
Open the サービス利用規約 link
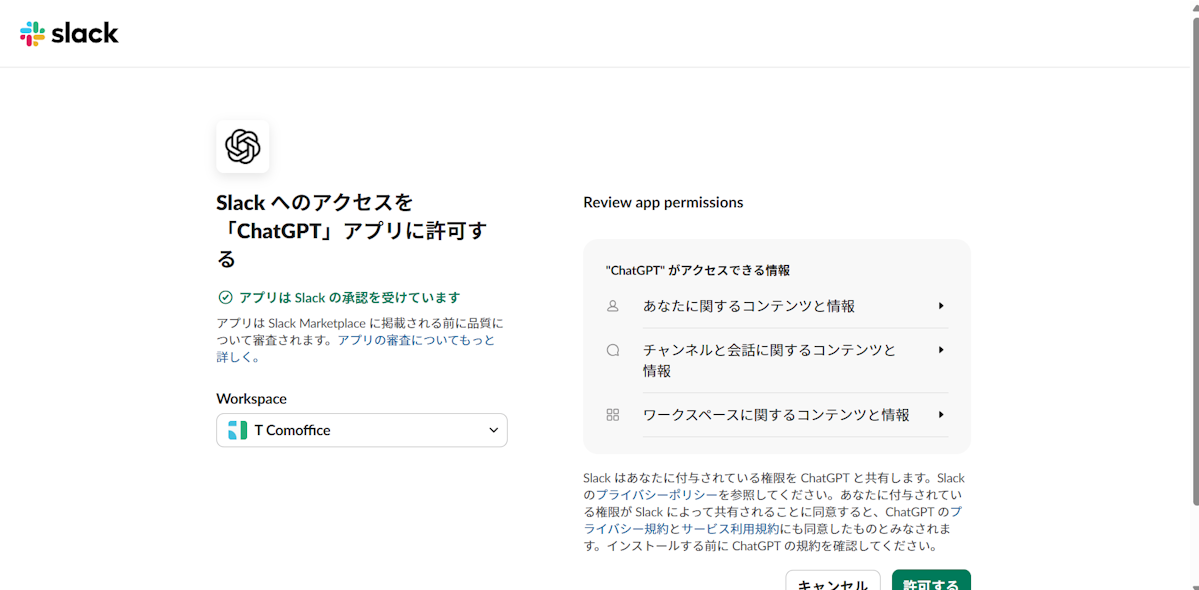pos(730,529)
